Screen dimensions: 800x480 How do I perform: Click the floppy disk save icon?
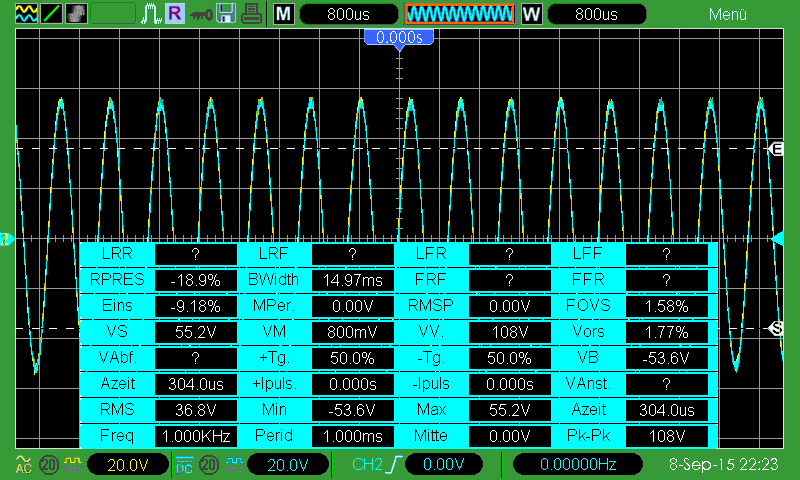(226, 14)
